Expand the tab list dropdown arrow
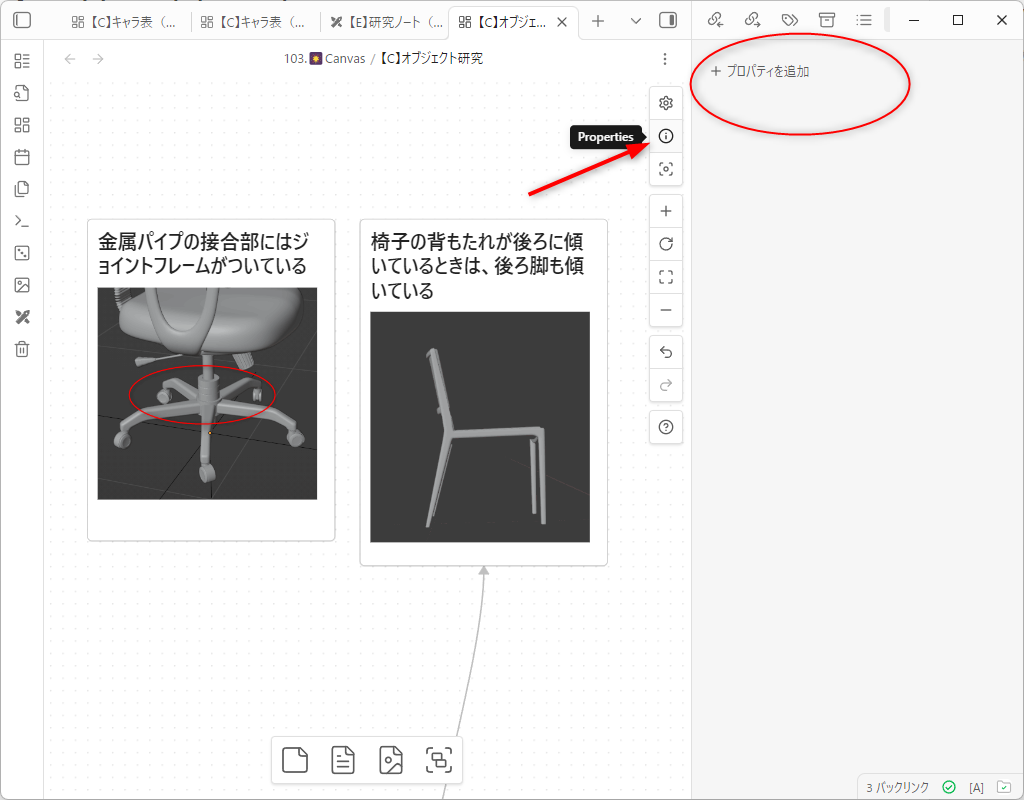Screen dimensions: 1024x800 636,21
